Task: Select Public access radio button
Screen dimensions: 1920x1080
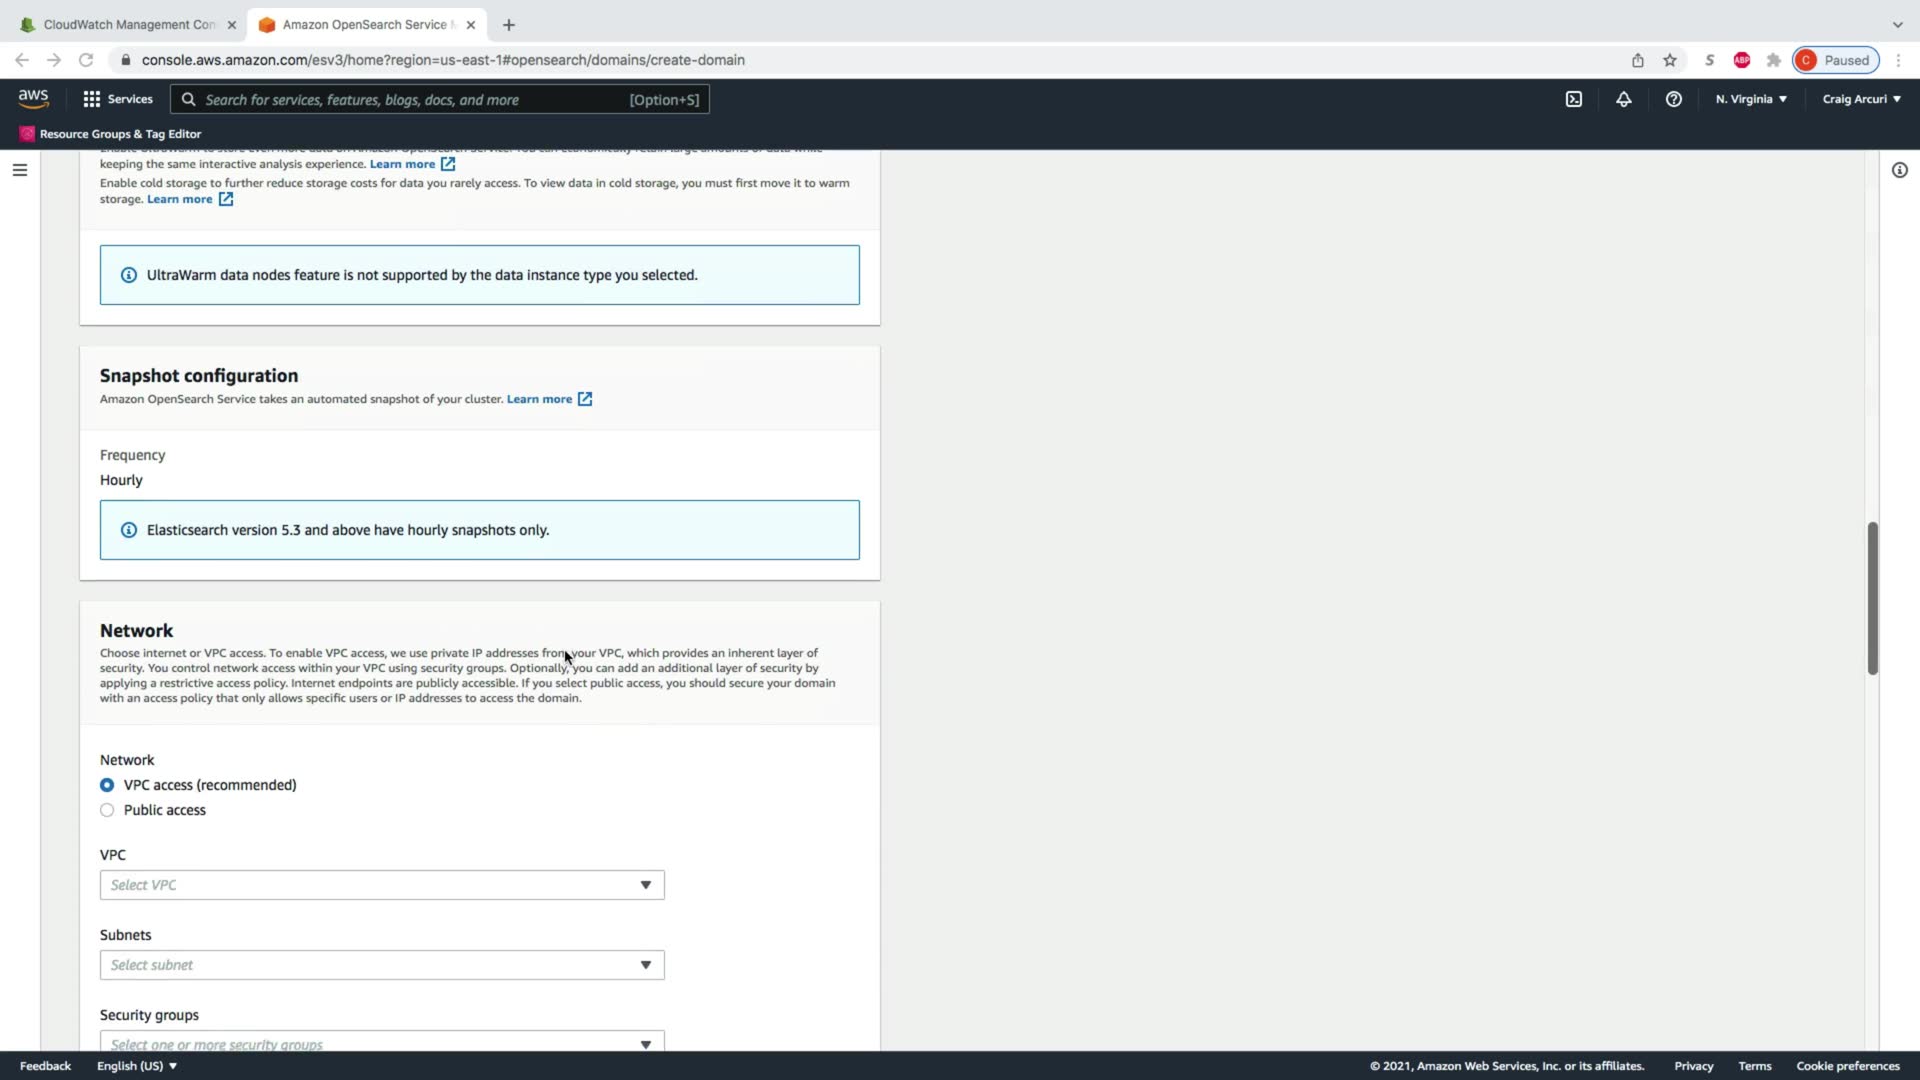Action: (x=107, y=810)
